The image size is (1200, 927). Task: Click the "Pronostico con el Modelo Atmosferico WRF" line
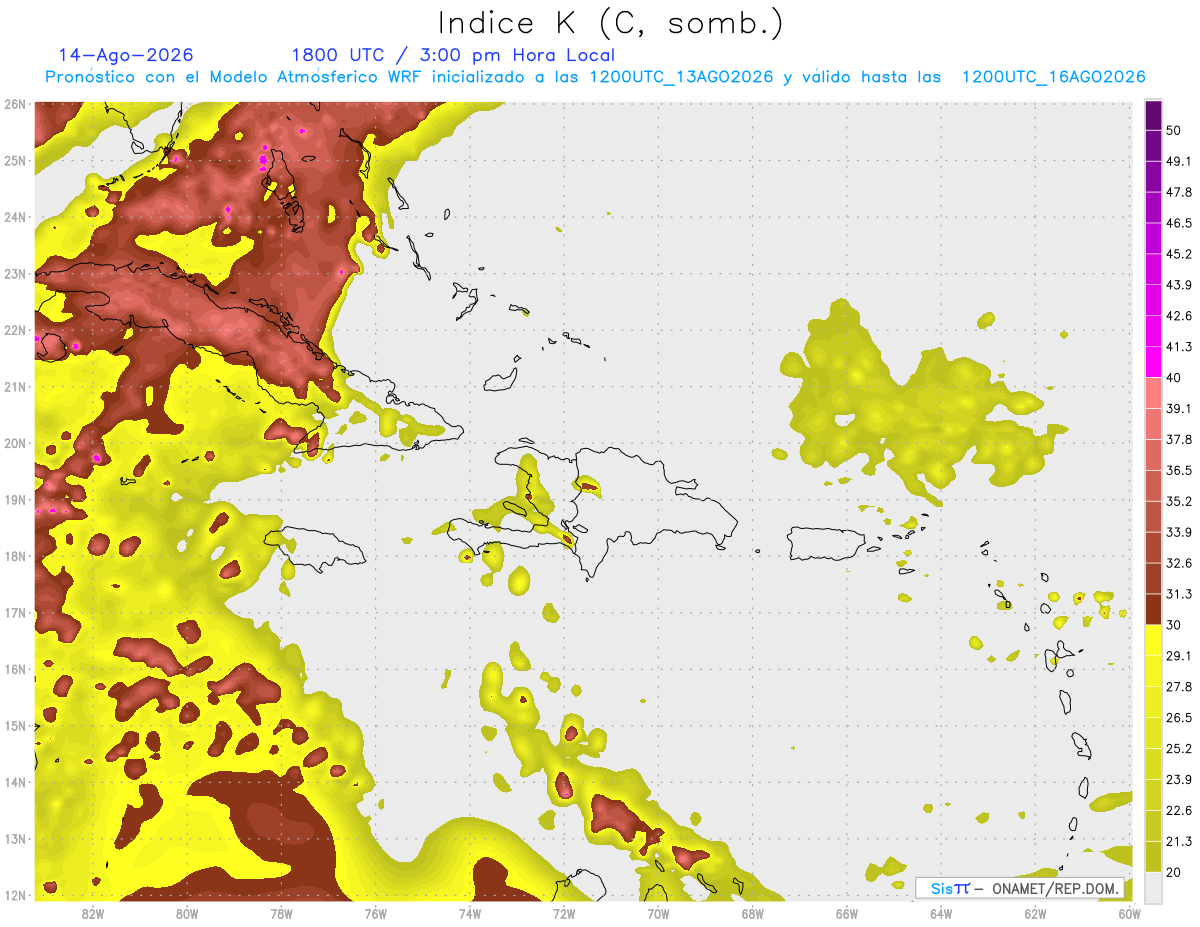[x=595, y=77]
